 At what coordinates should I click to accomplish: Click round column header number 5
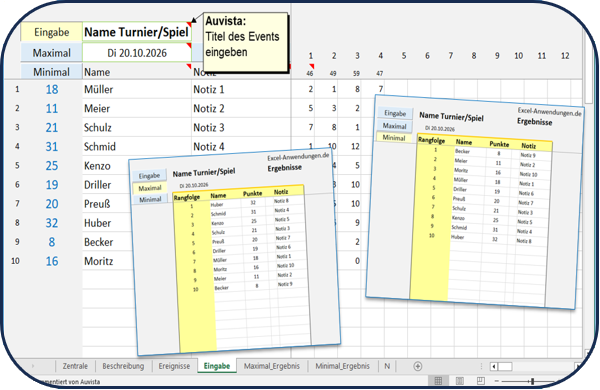pyautogui.click(x=404, y=56)
